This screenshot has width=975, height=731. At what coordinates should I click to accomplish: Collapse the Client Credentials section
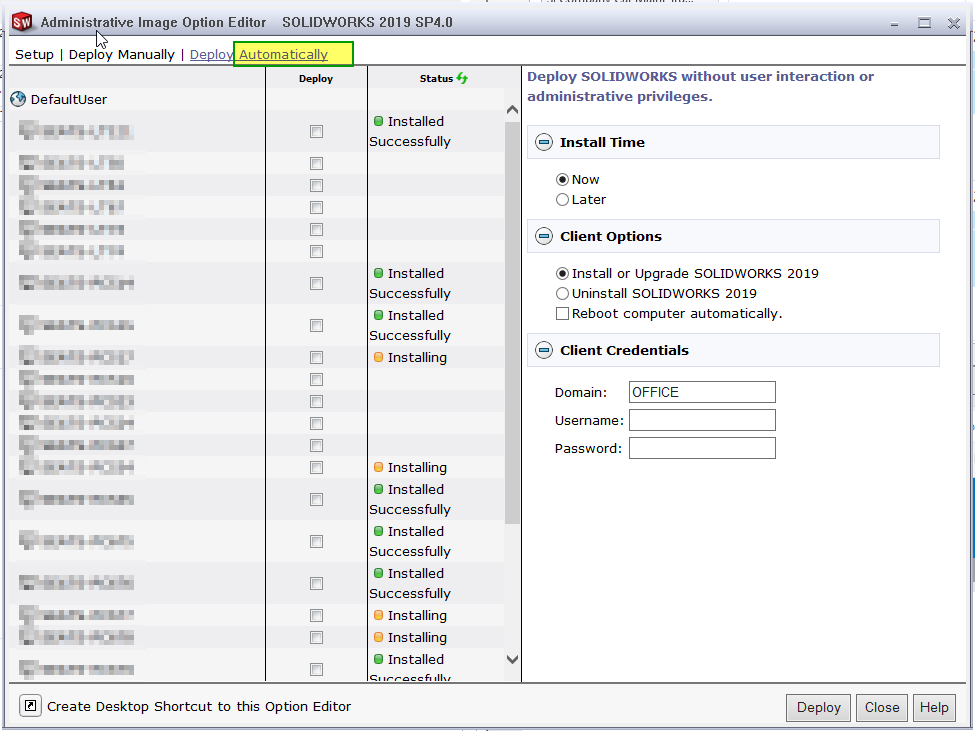click(x=544, y=351)
